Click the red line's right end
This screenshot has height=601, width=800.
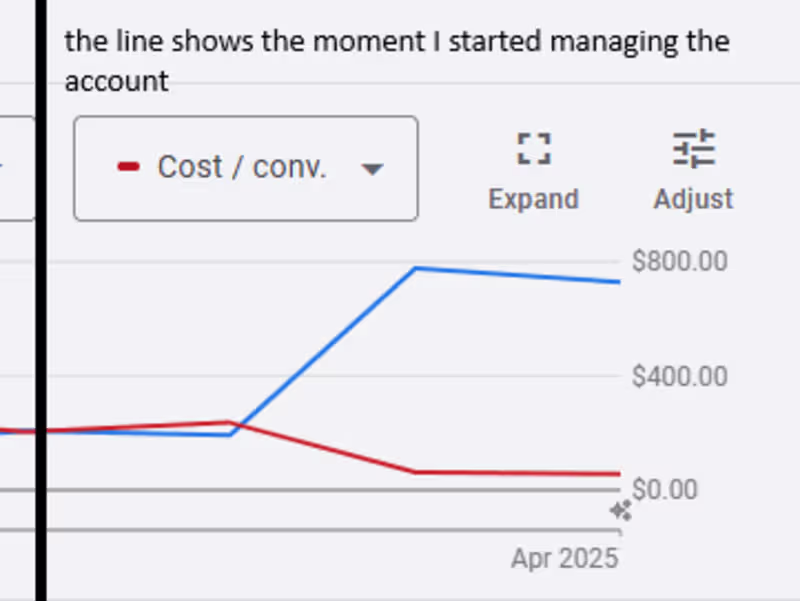618,474
